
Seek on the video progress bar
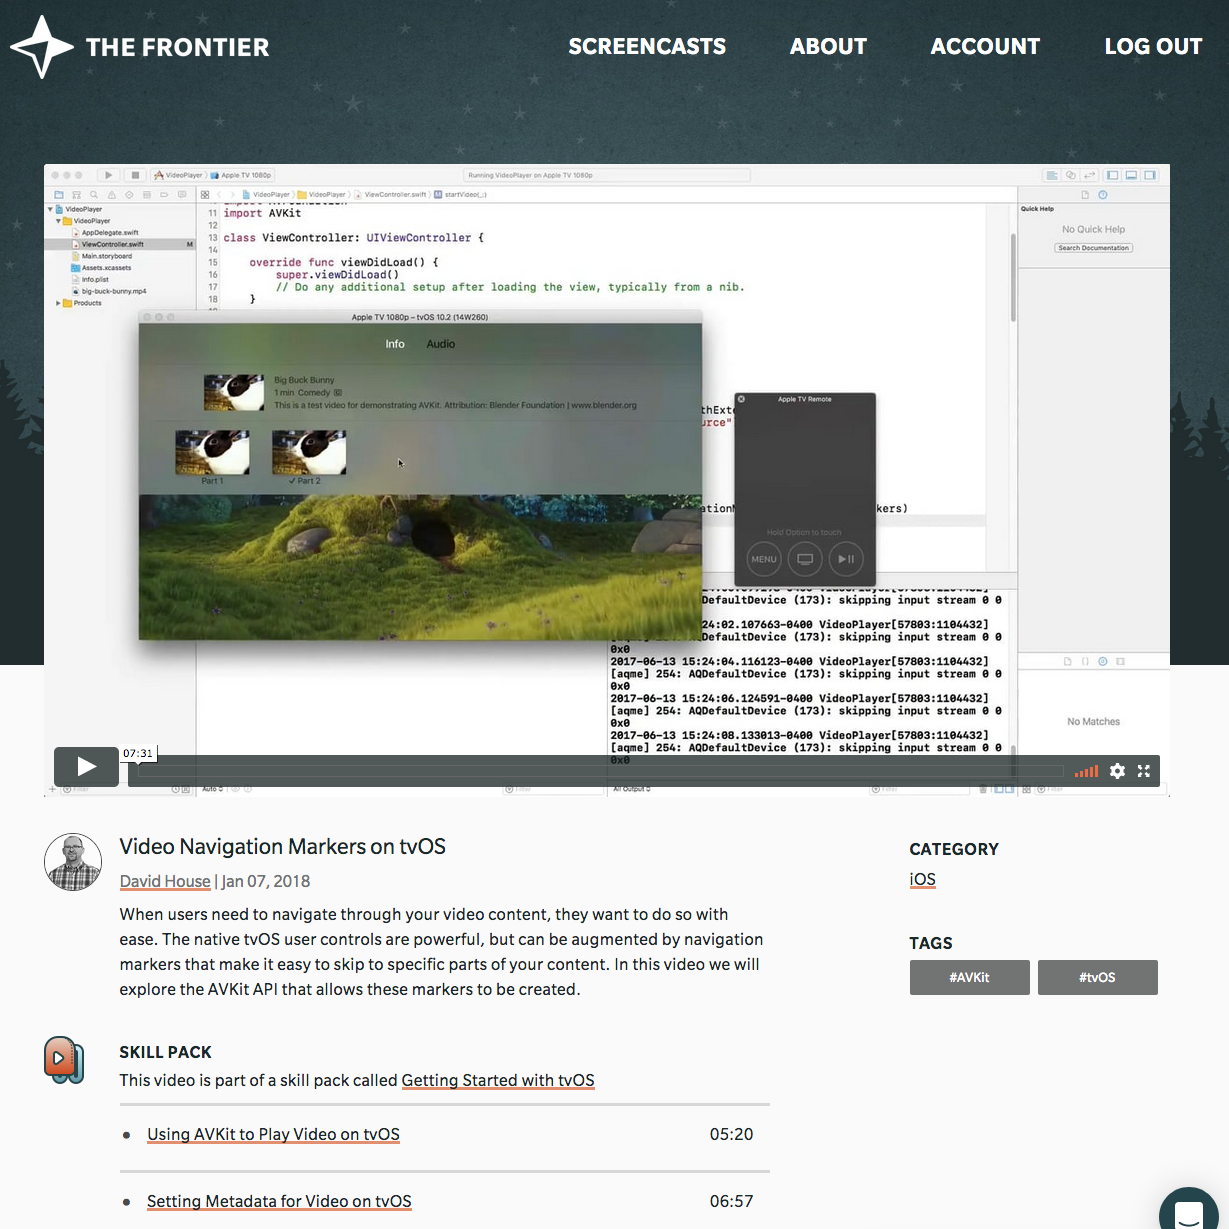pyautogui.click(x=600, y=771)
